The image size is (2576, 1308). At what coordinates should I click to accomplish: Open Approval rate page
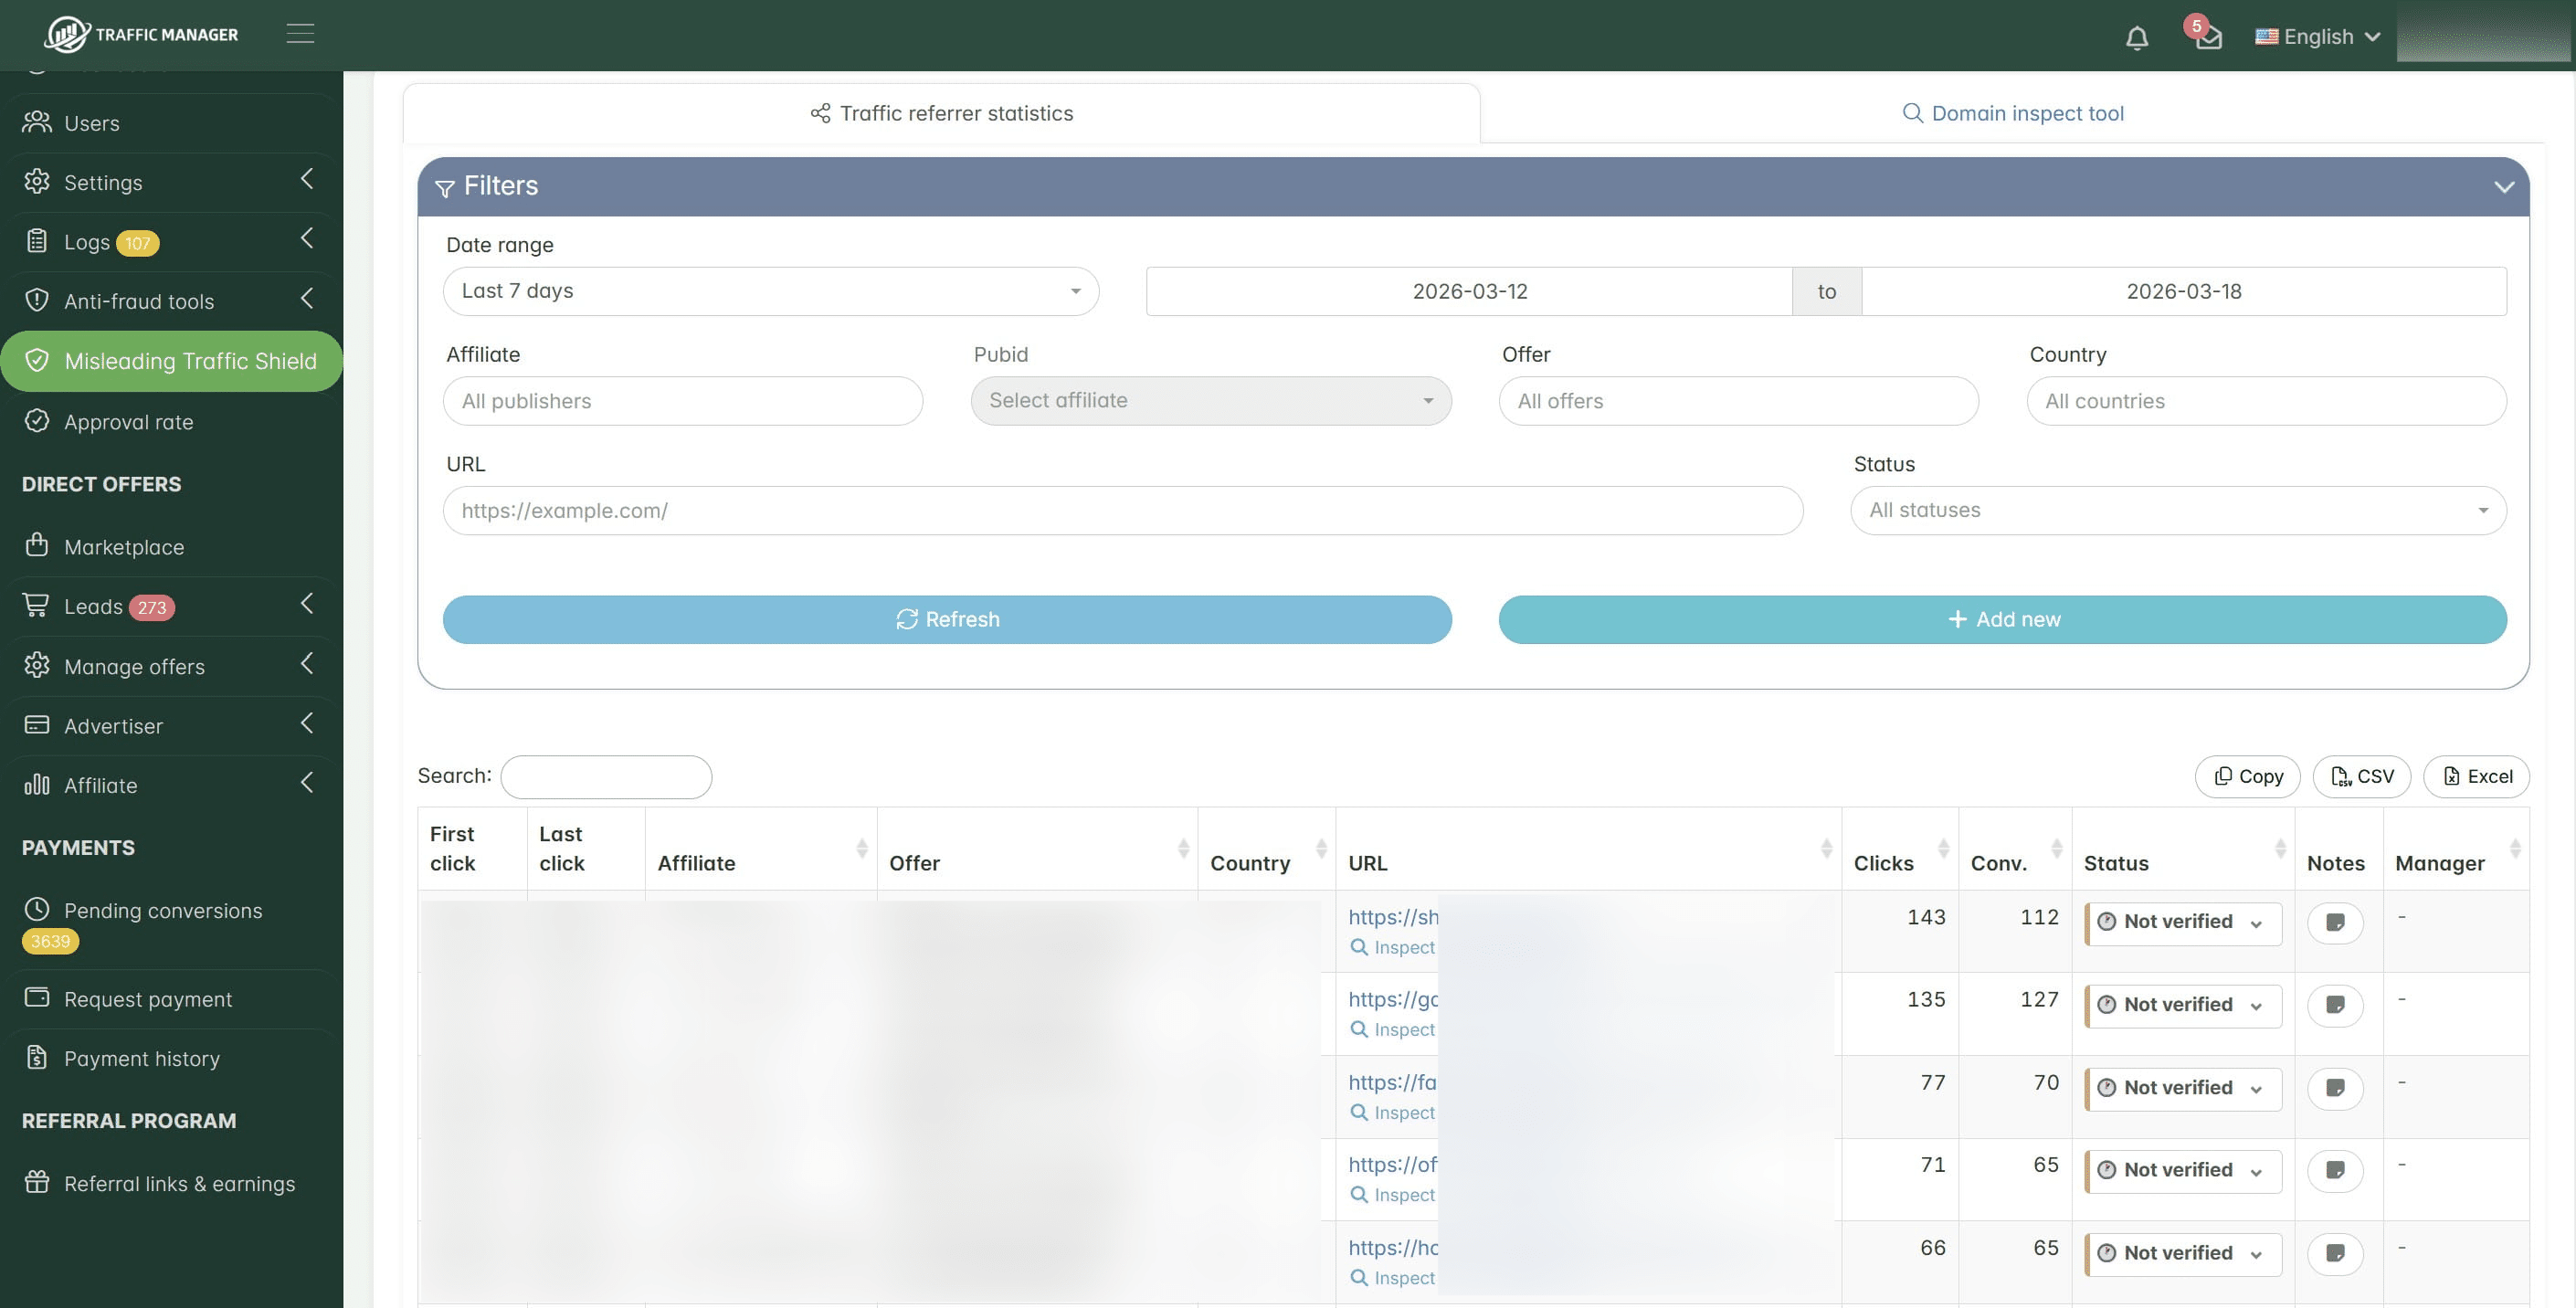(171, 422)
